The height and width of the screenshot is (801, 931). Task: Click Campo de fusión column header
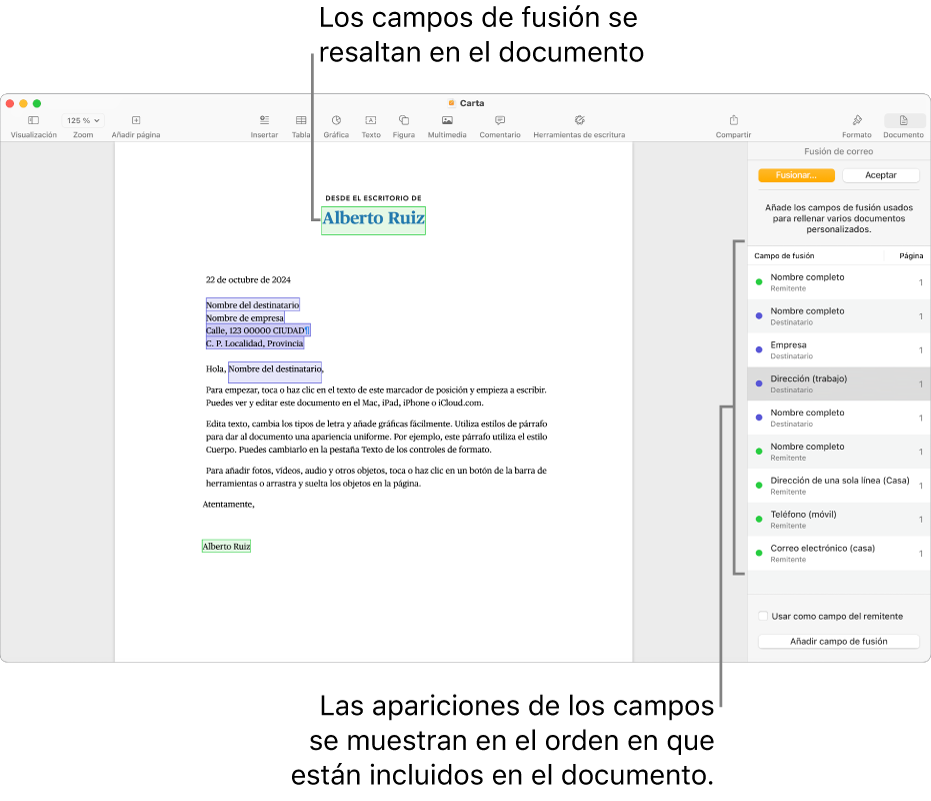784,256
